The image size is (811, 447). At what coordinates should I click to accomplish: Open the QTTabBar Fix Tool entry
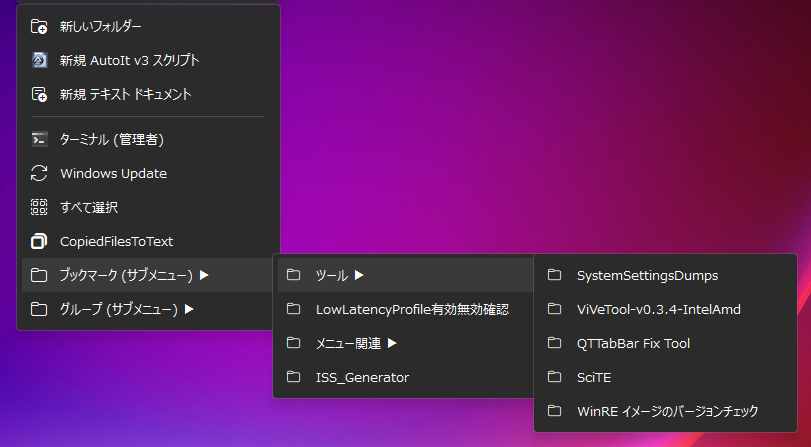click(666, 343)
